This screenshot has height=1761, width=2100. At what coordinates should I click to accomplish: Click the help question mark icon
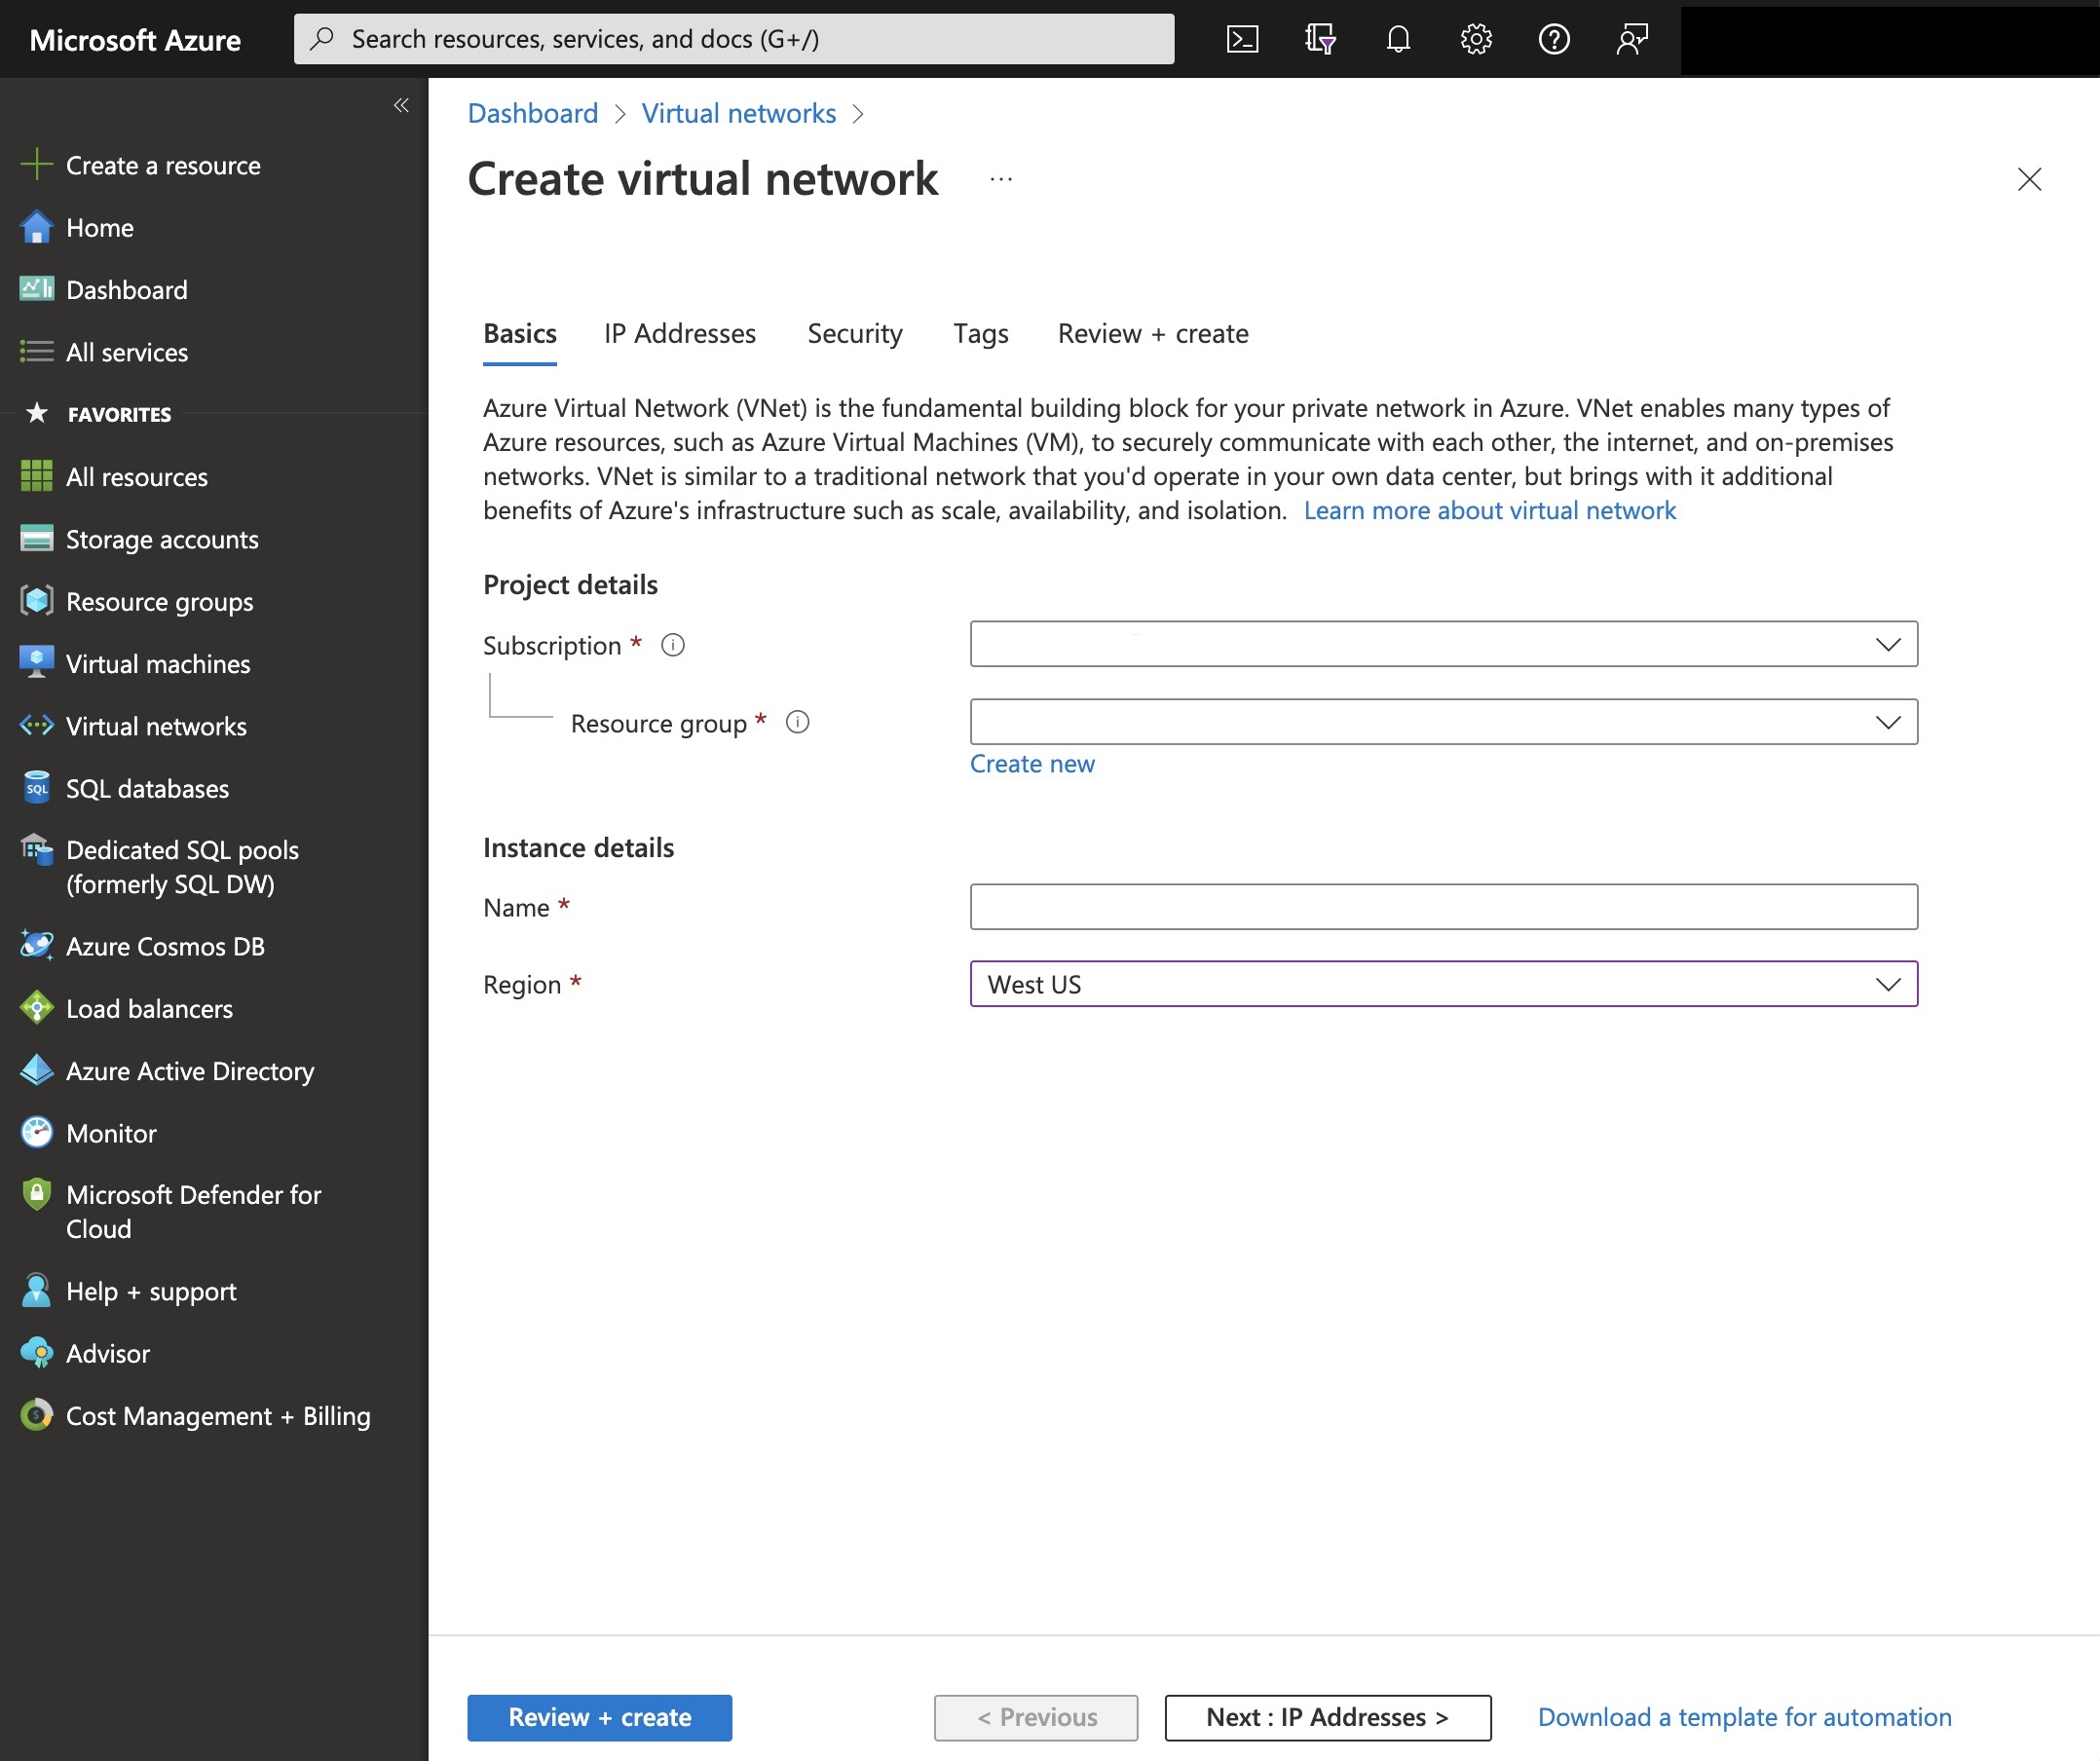click(1554, 39)
